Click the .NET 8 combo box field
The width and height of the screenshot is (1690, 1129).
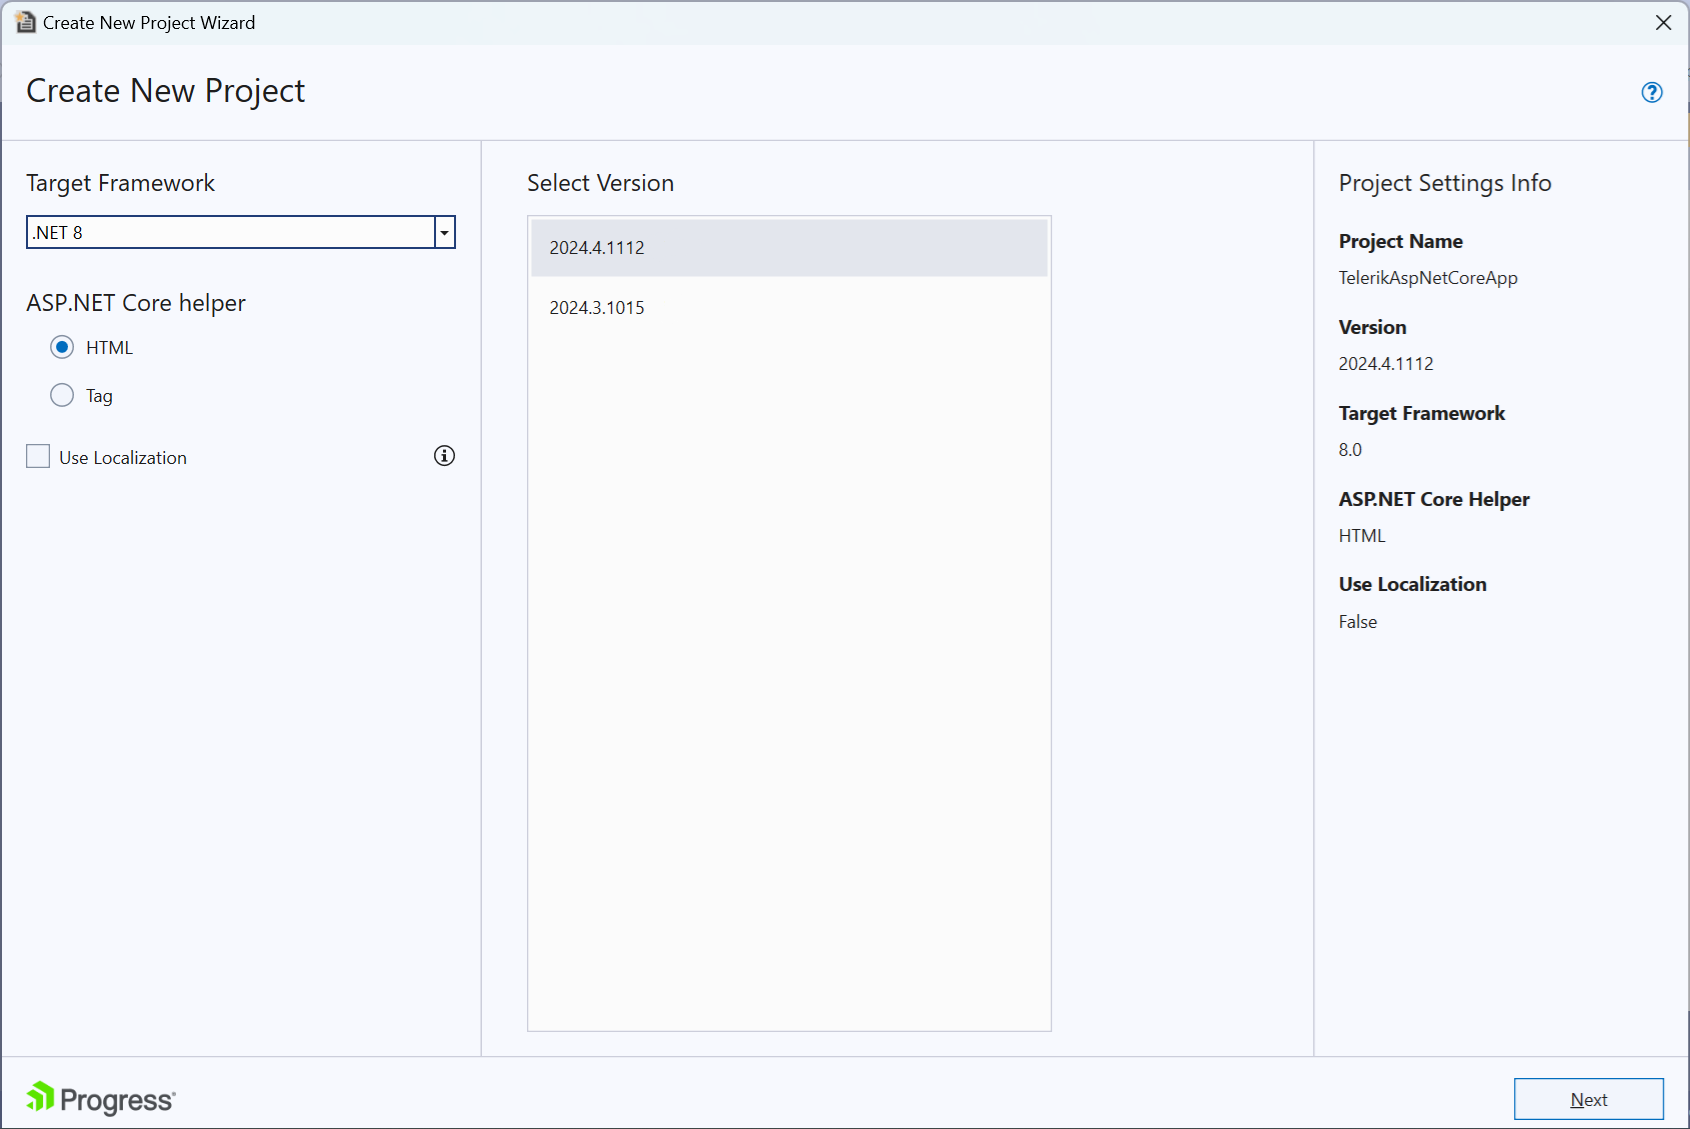click(x=230, y=232)
